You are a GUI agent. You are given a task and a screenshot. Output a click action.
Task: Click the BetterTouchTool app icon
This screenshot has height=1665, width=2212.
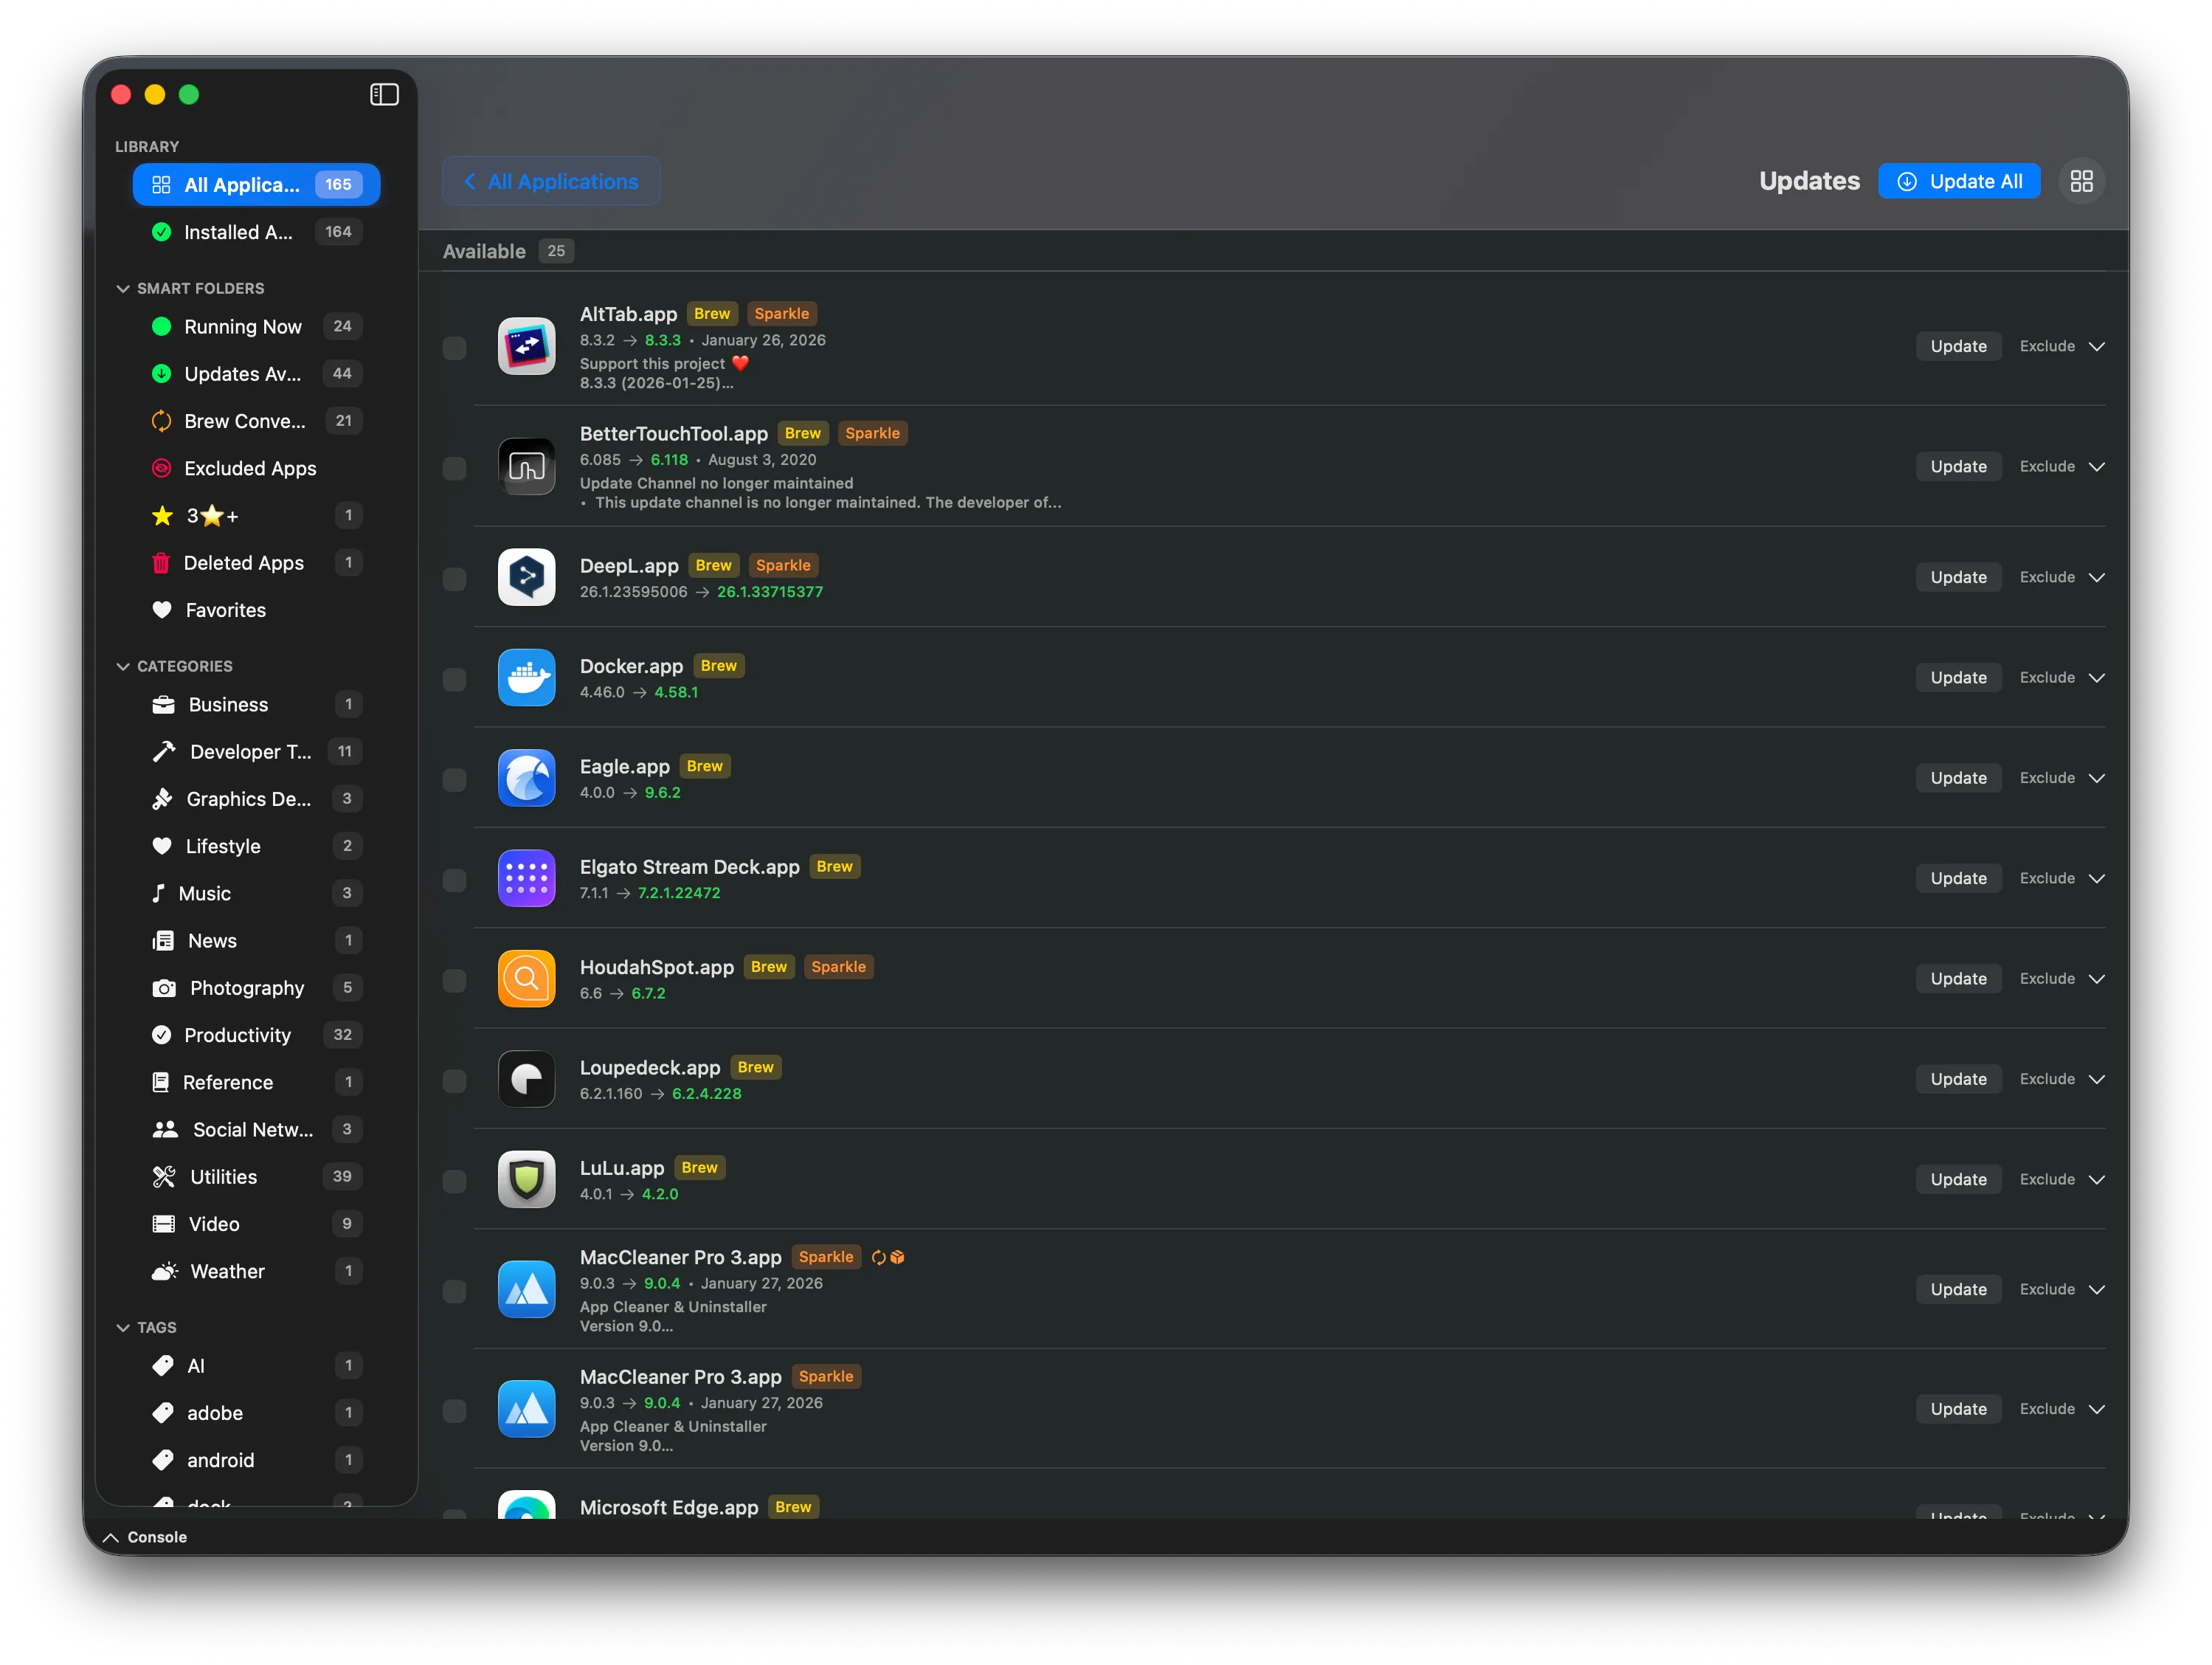(527, 467)
